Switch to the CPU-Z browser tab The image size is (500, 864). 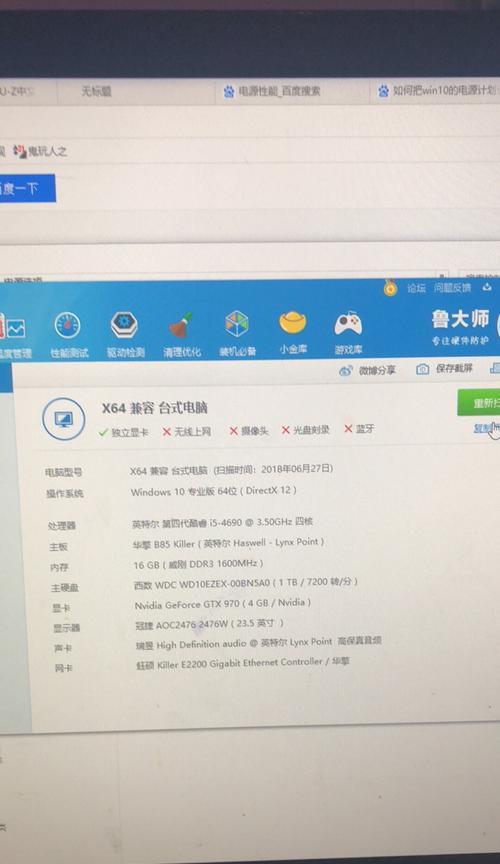17,91
